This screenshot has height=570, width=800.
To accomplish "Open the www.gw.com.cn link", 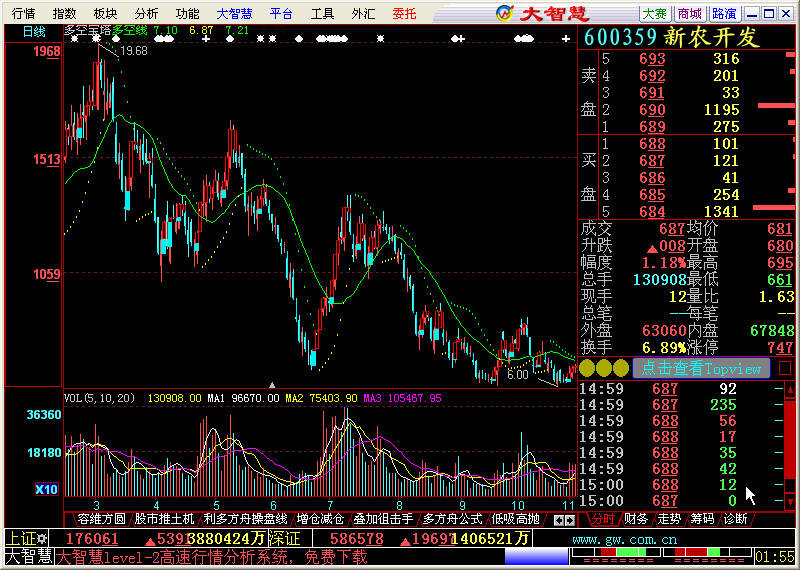I will point(624,539).
